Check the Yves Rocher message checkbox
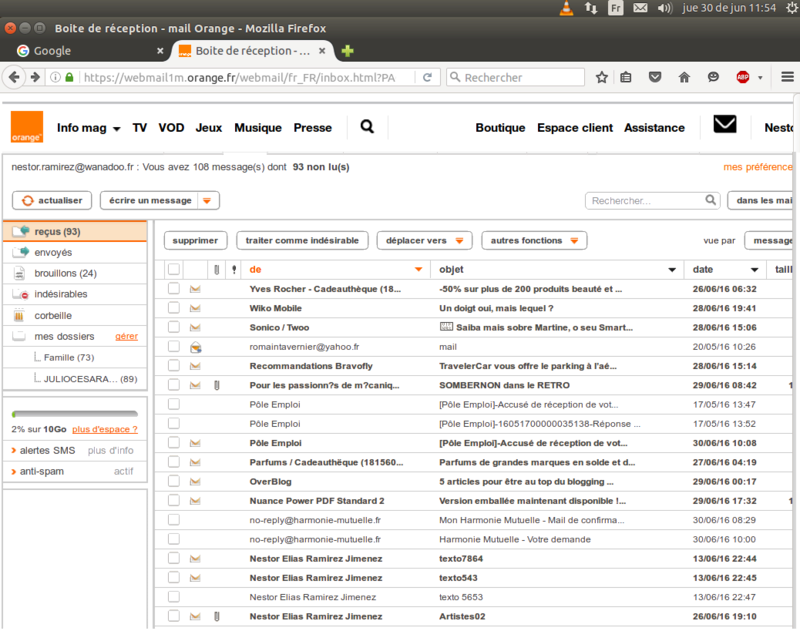This screenshot has height=631, width=800. pos(174,288)
